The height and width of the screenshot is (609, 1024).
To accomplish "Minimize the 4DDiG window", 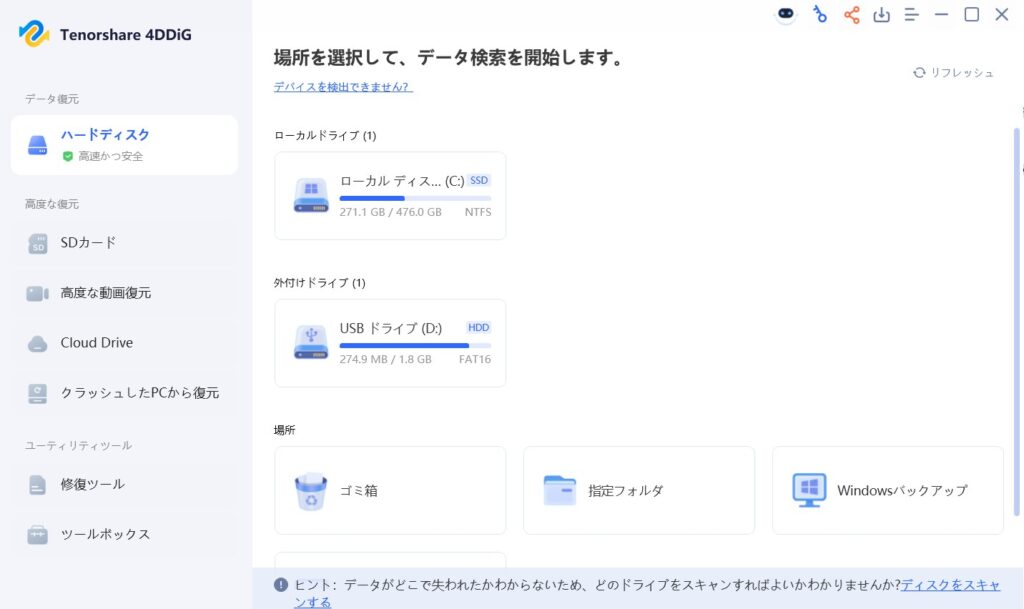I will (941, 14).
